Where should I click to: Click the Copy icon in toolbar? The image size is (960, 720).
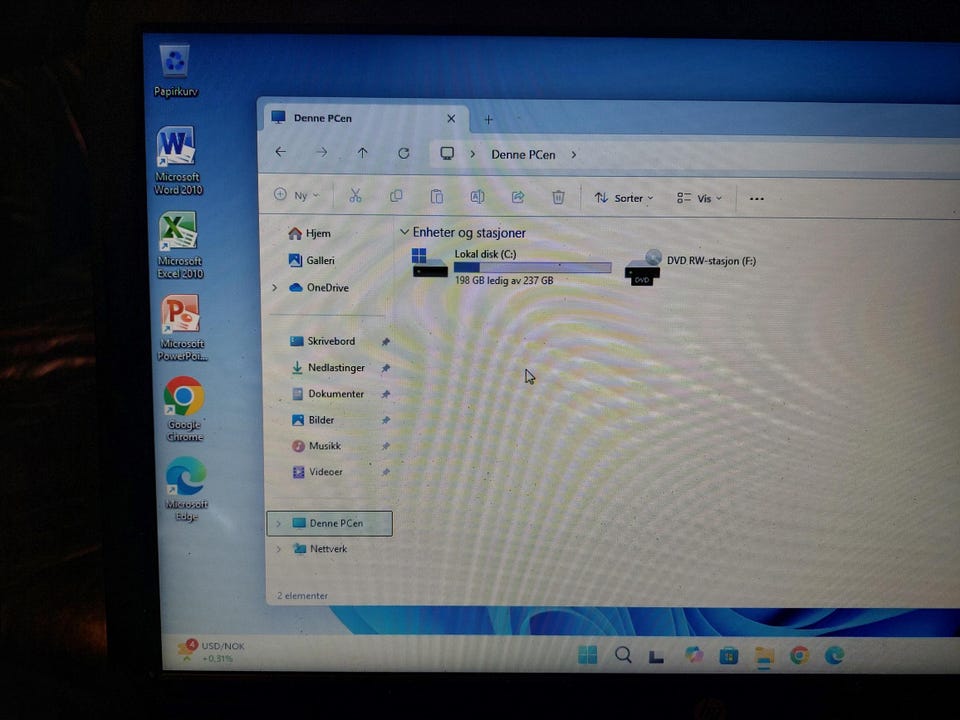tap(396, 196)
